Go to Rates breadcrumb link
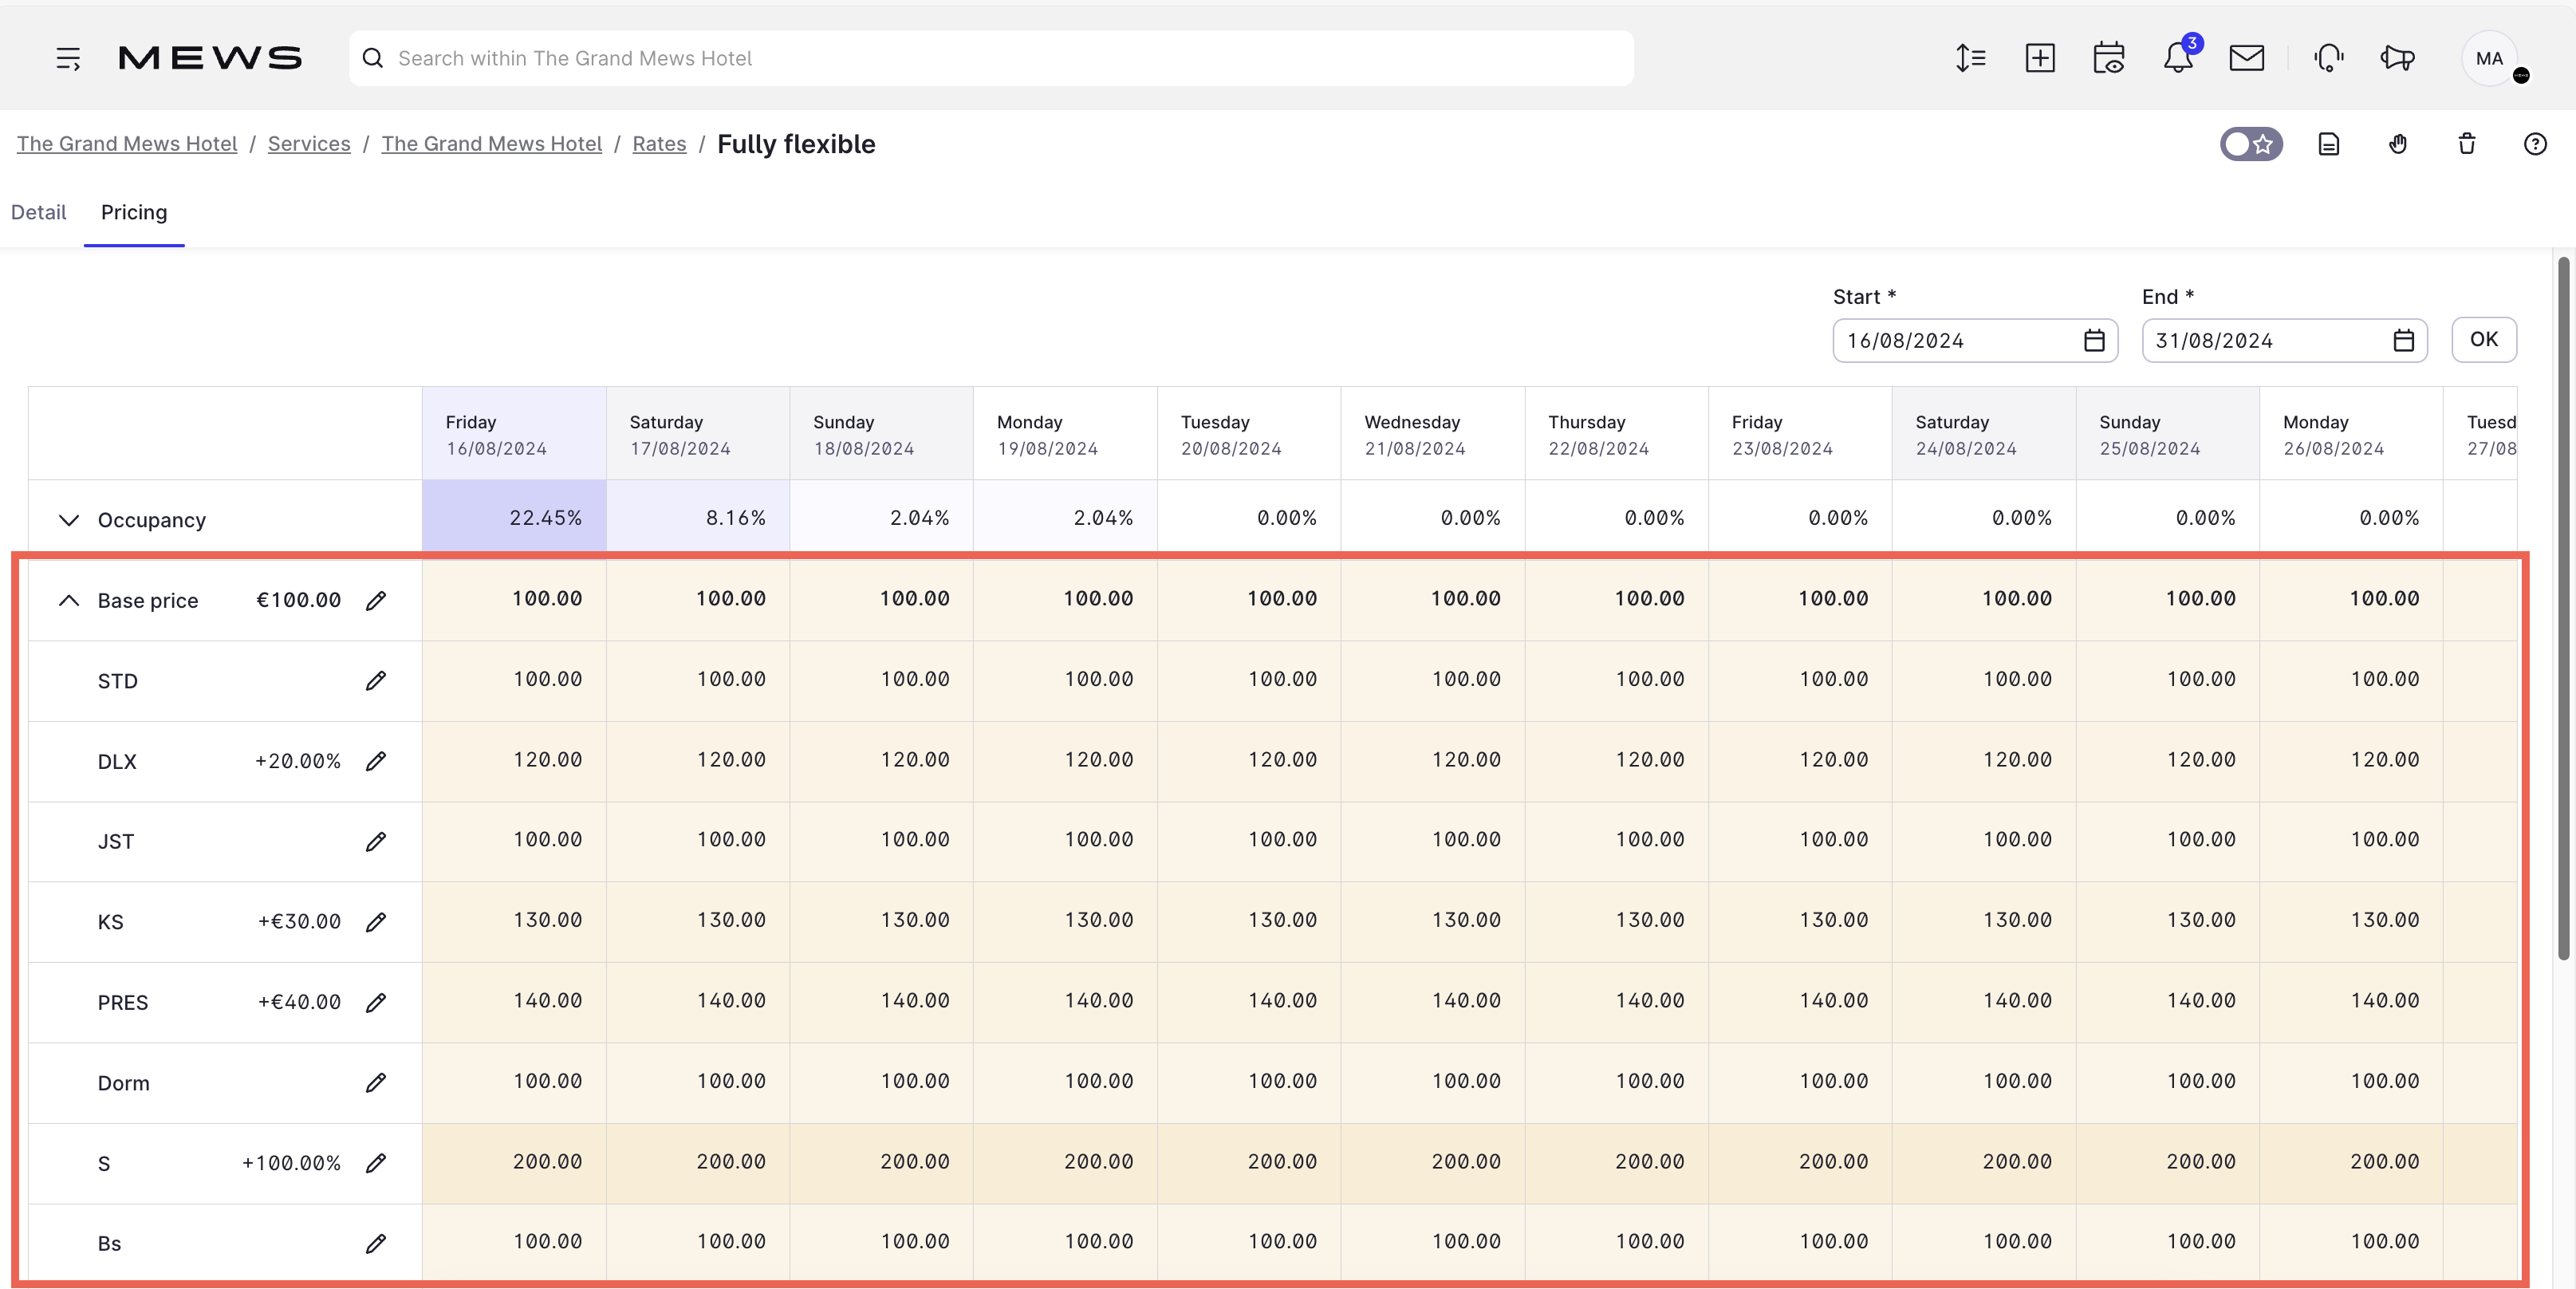 point(659,144)
